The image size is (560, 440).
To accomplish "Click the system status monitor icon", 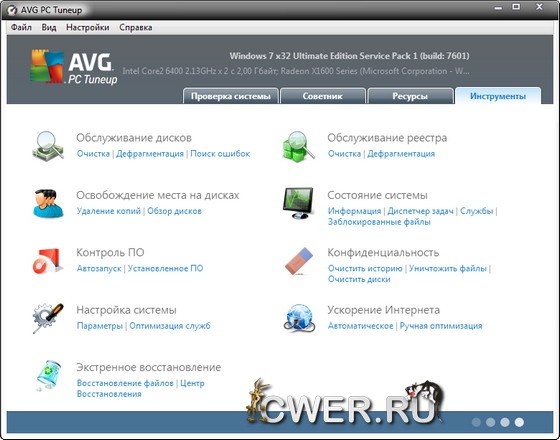I will coord(299,203).
